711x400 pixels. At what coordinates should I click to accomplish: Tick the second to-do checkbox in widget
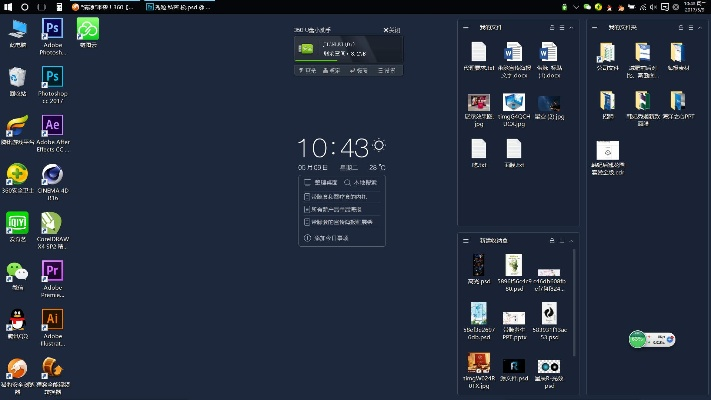pos(307,210)
